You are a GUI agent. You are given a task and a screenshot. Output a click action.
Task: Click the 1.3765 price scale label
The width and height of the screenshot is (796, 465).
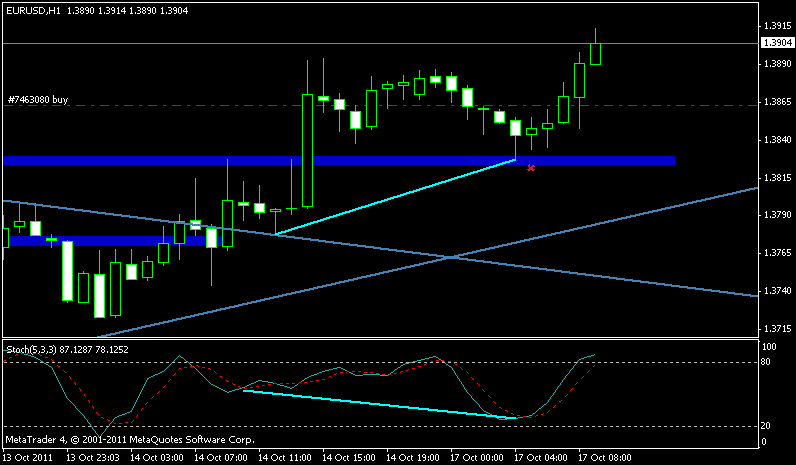coord(778,253)
